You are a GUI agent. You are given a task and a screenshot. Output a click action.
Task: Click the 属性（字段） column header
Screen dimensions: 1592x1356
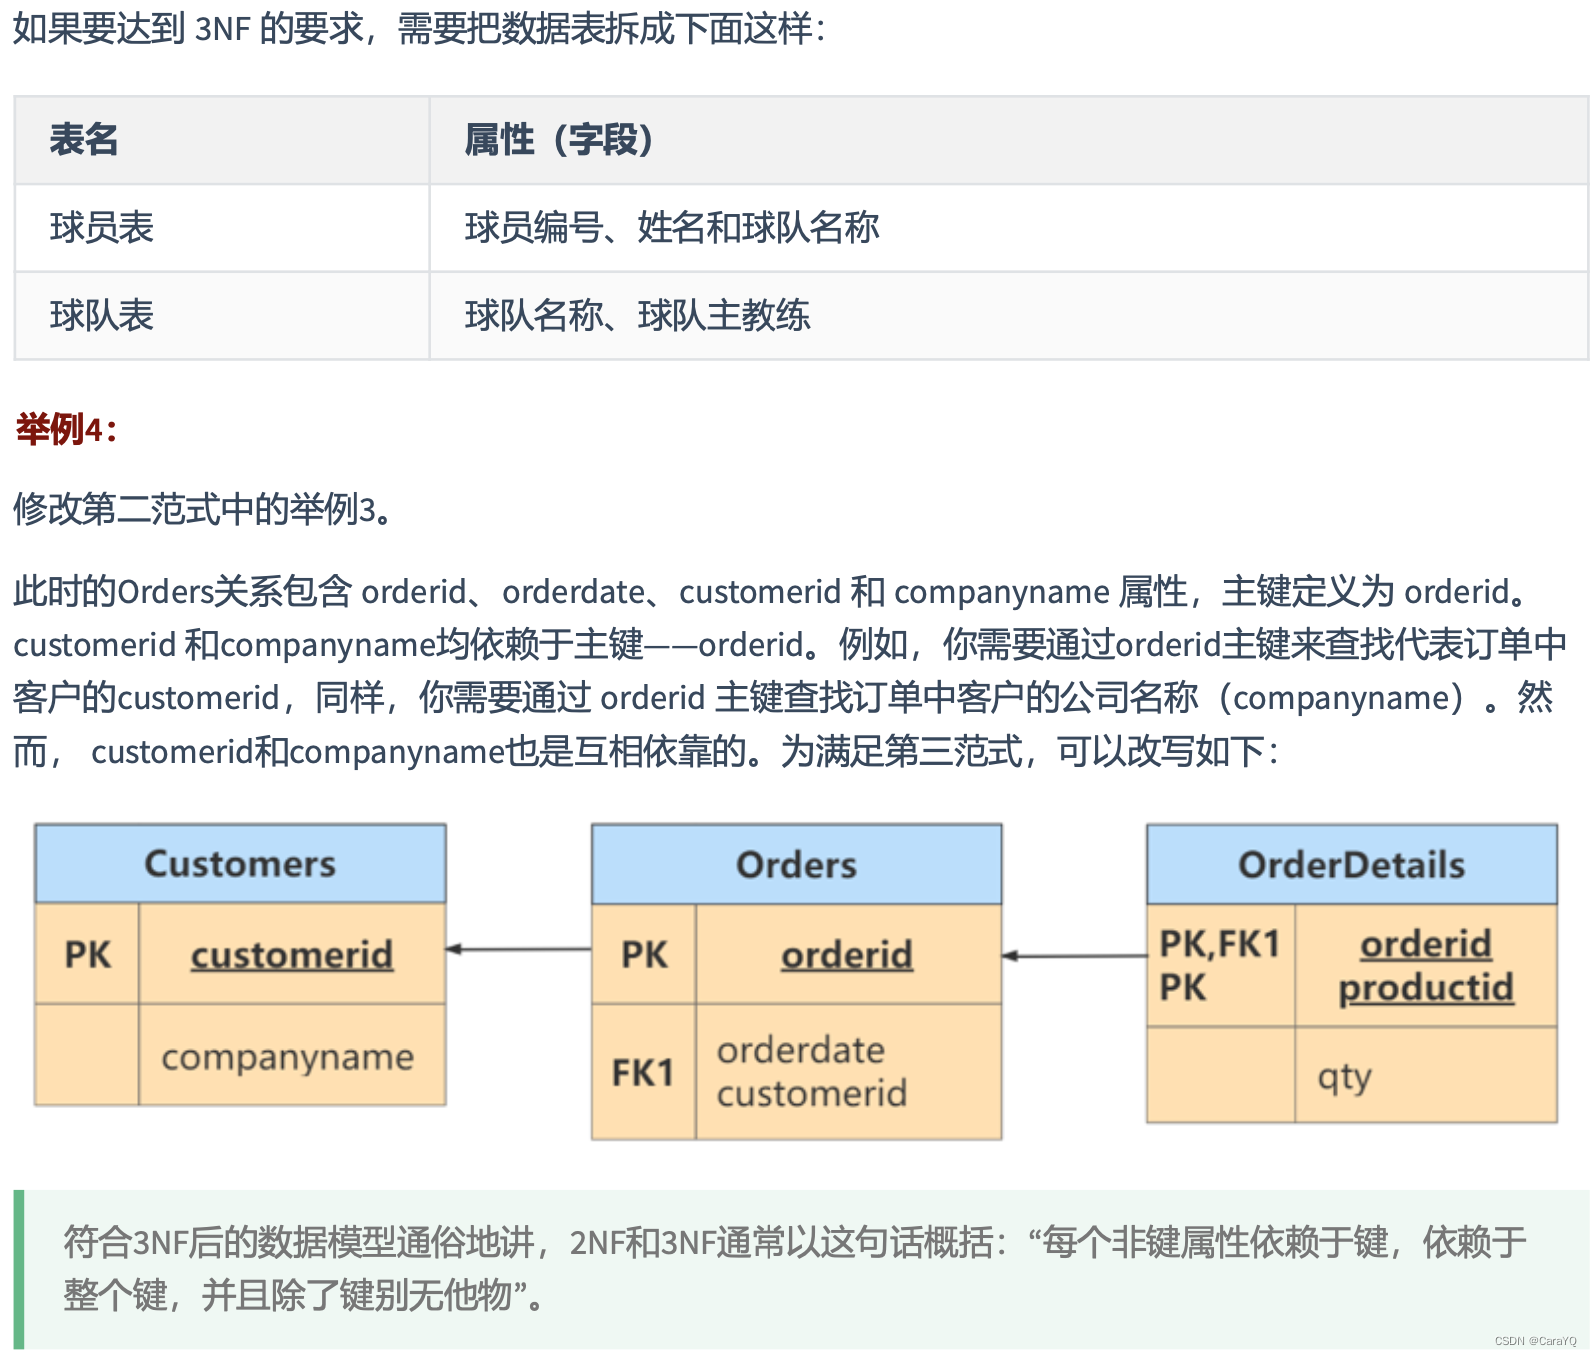(1009, 140)
